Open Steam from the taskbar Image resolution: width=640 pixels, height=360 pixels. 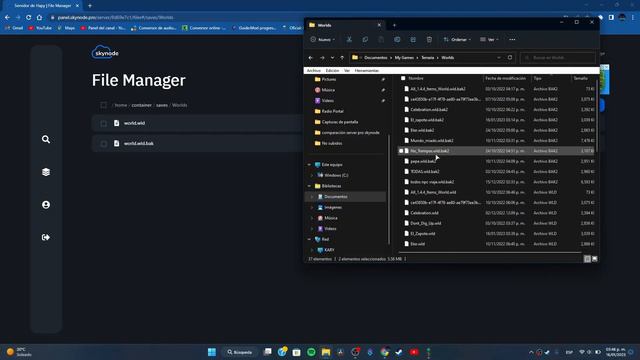(399, 352)
